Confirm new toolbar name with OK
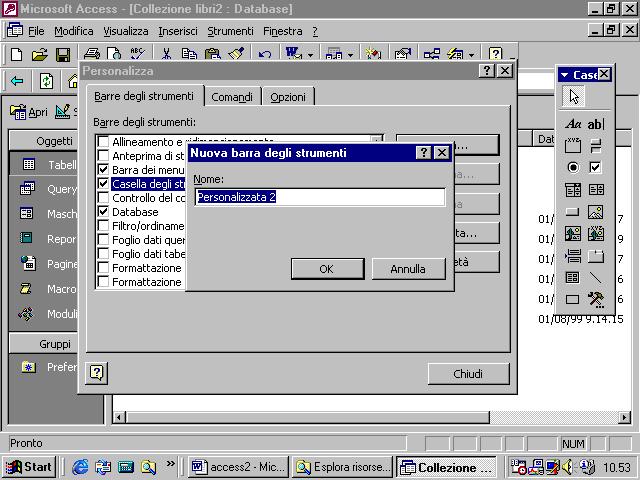The width and height of the screenshot is (640, 480). (x=327, y=269)
